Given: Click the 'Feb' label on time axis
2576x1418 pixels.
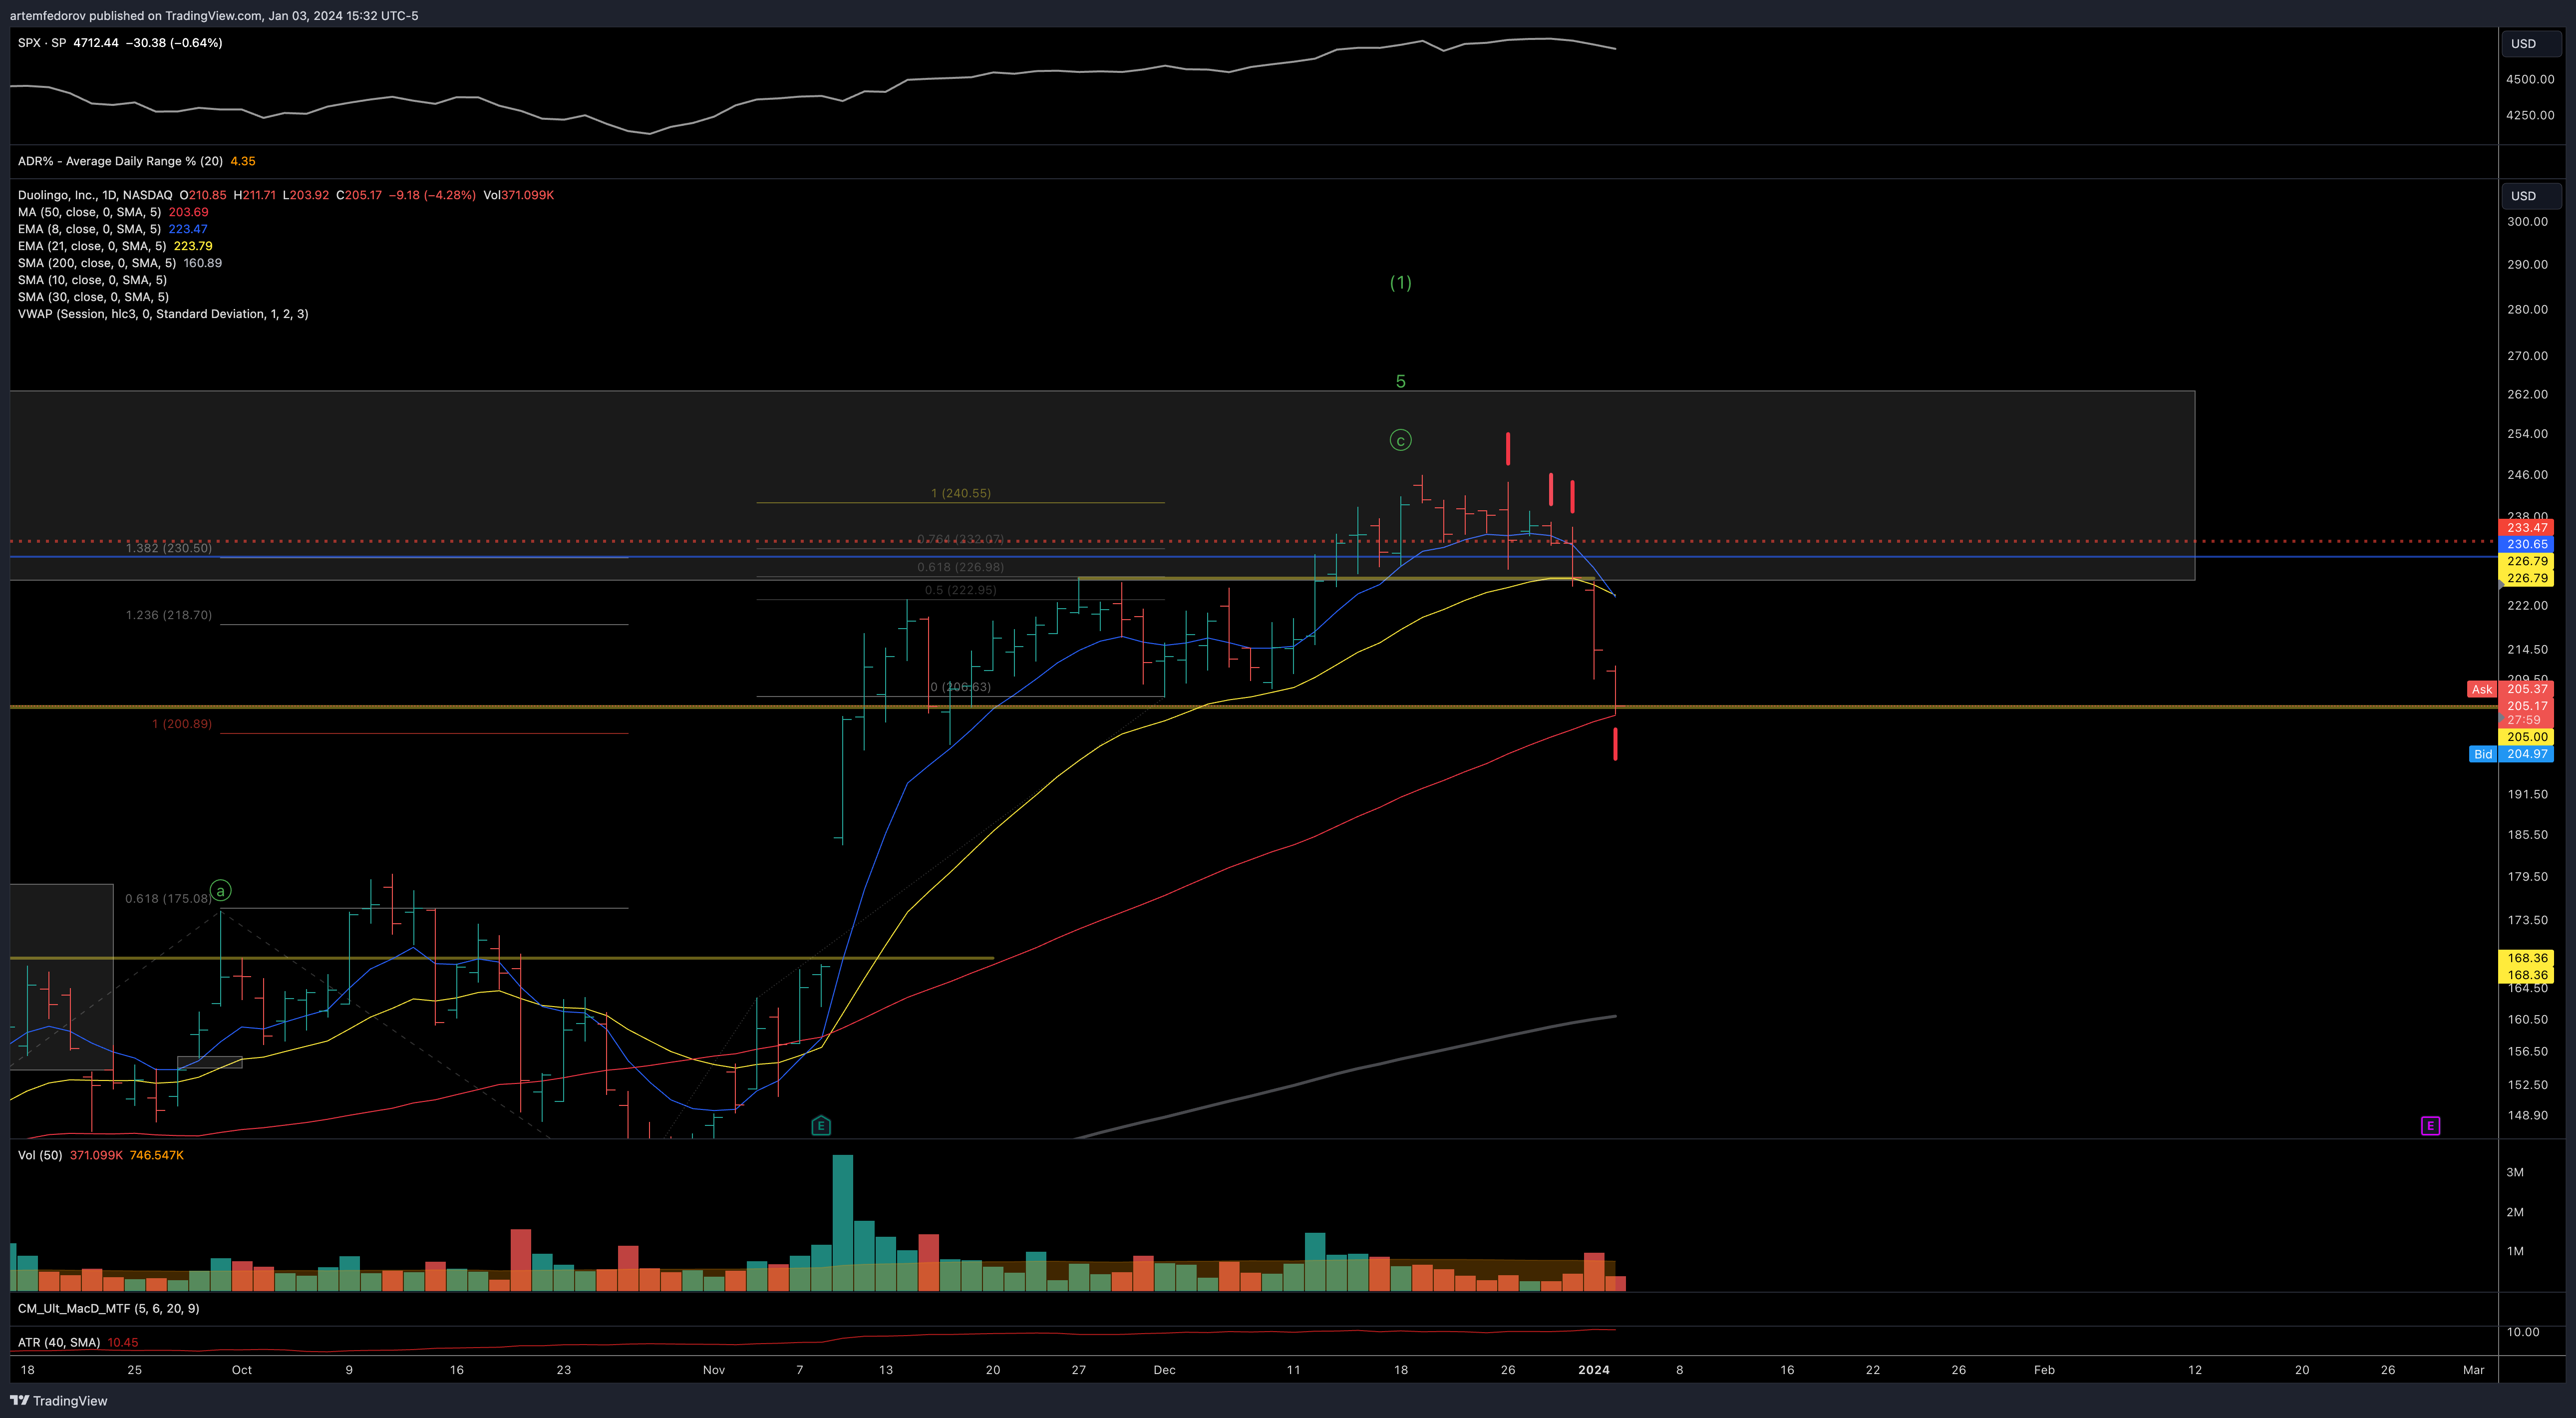Looking at the screenshot, I should point(2044,1370).
